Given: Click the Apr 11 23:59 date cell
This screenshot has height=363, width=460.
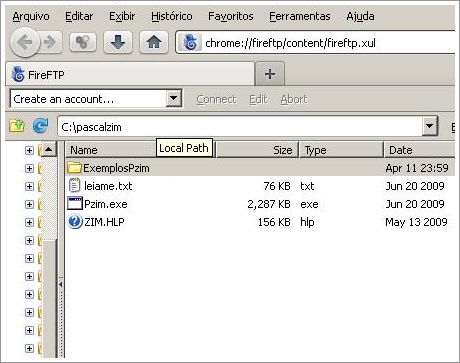Looking at the screenshot, I should point(417,168).
